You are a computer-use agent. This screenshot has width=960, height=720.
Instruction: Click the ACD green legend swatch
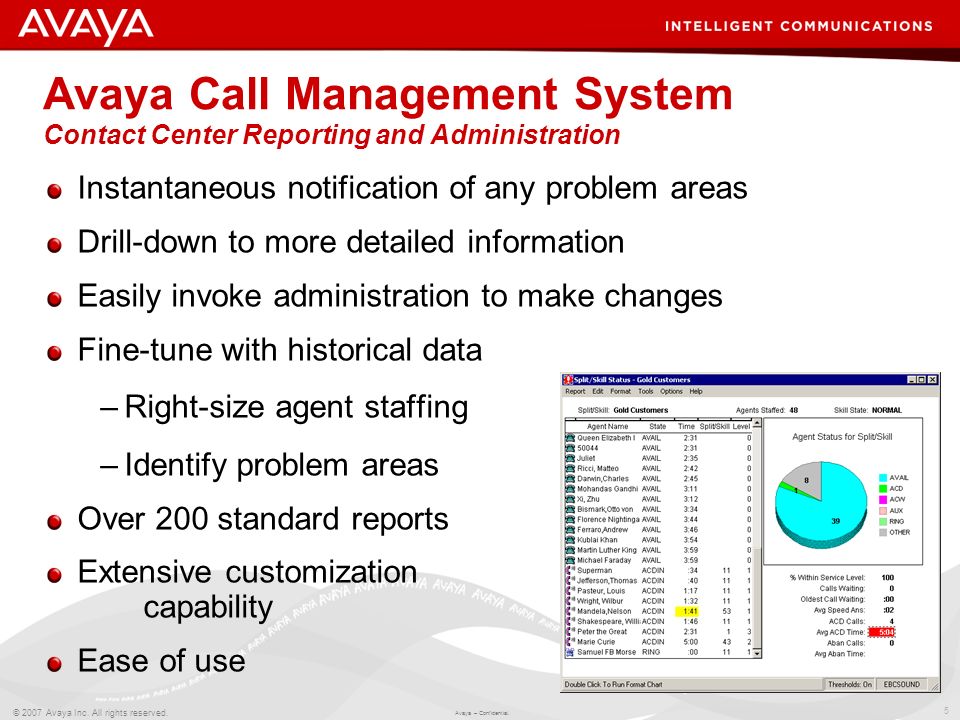point(883,489)
